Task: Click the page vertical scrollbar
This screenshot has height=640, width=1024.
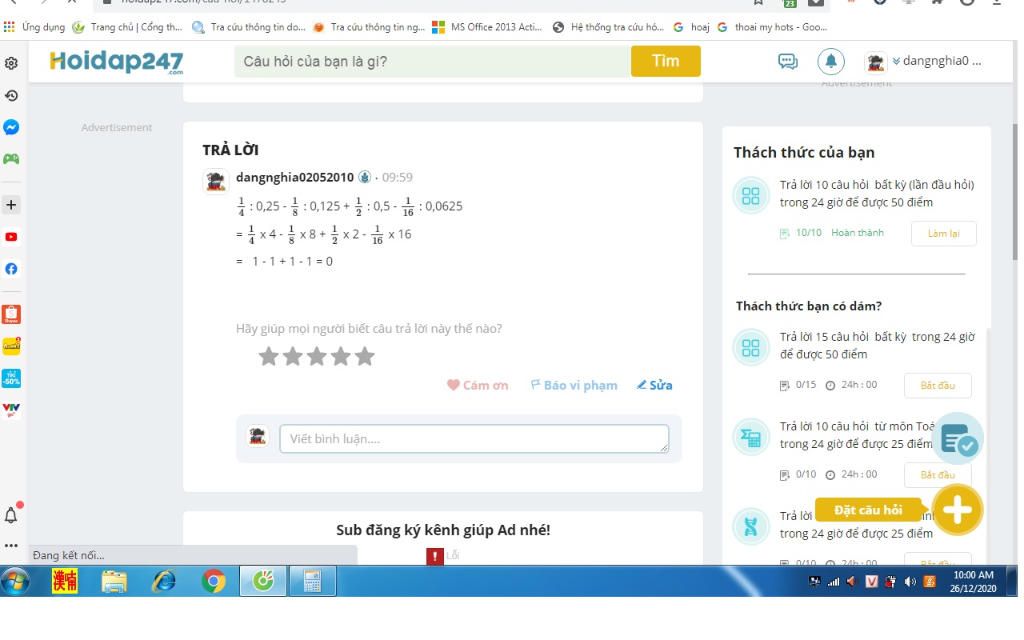Action: 1014,192
